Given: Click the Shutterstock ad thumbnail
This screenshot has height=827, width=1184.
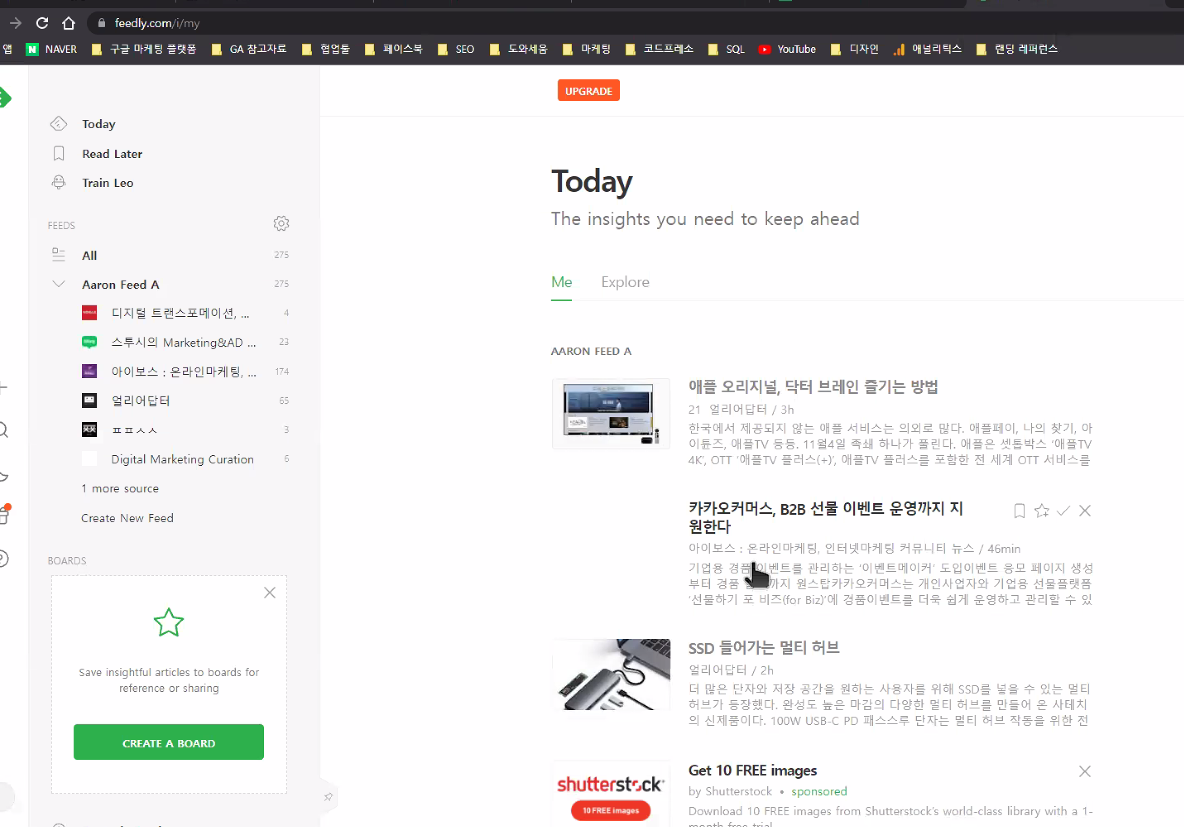Looking at the screenshot, I should click(610, 793).
